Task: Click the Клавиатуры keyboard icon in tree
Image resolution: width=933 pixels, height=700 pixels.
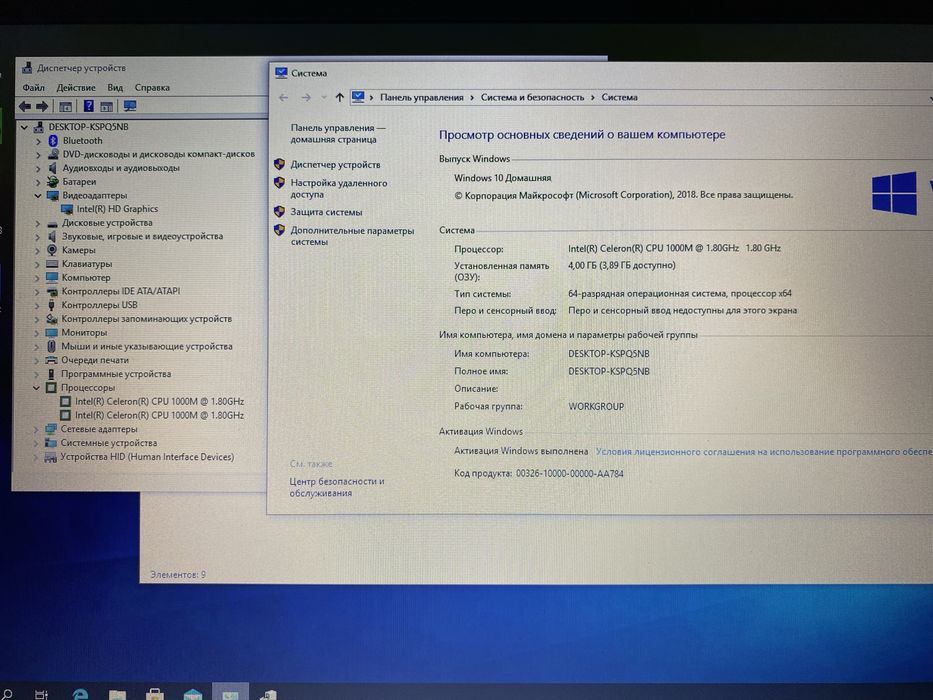Action: click(52, 264)
